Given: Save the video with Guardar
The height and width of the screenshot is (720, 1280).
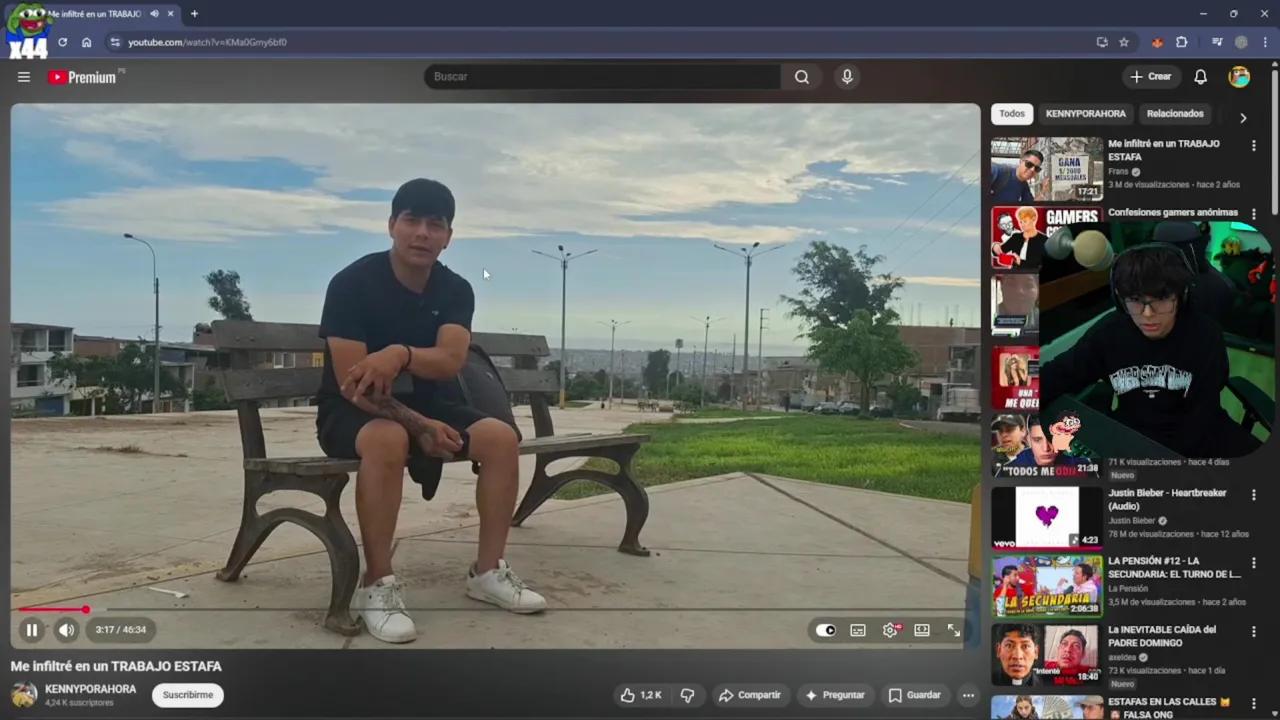Looking at the screenshot, I should pyautogui.click(x=915, y=695).
